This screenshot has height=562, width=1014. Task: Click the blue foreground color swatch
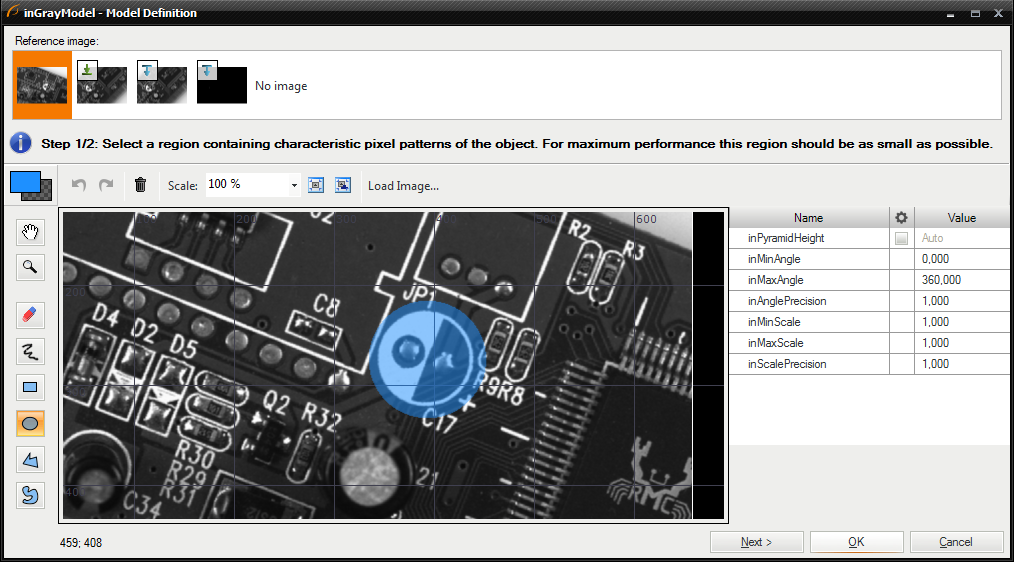(x=24, y=182)
